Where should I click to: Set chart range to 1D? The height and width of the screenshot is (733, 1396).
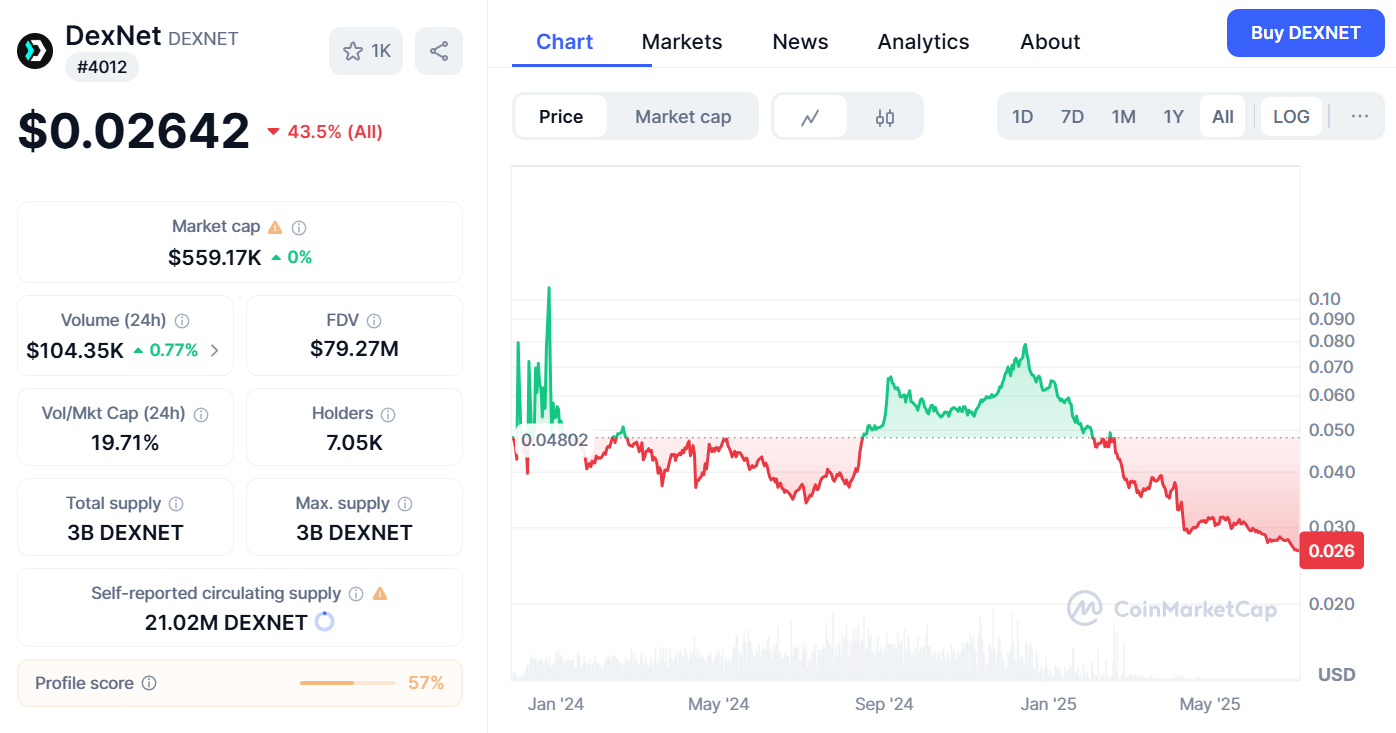[x=1022, y=117]
